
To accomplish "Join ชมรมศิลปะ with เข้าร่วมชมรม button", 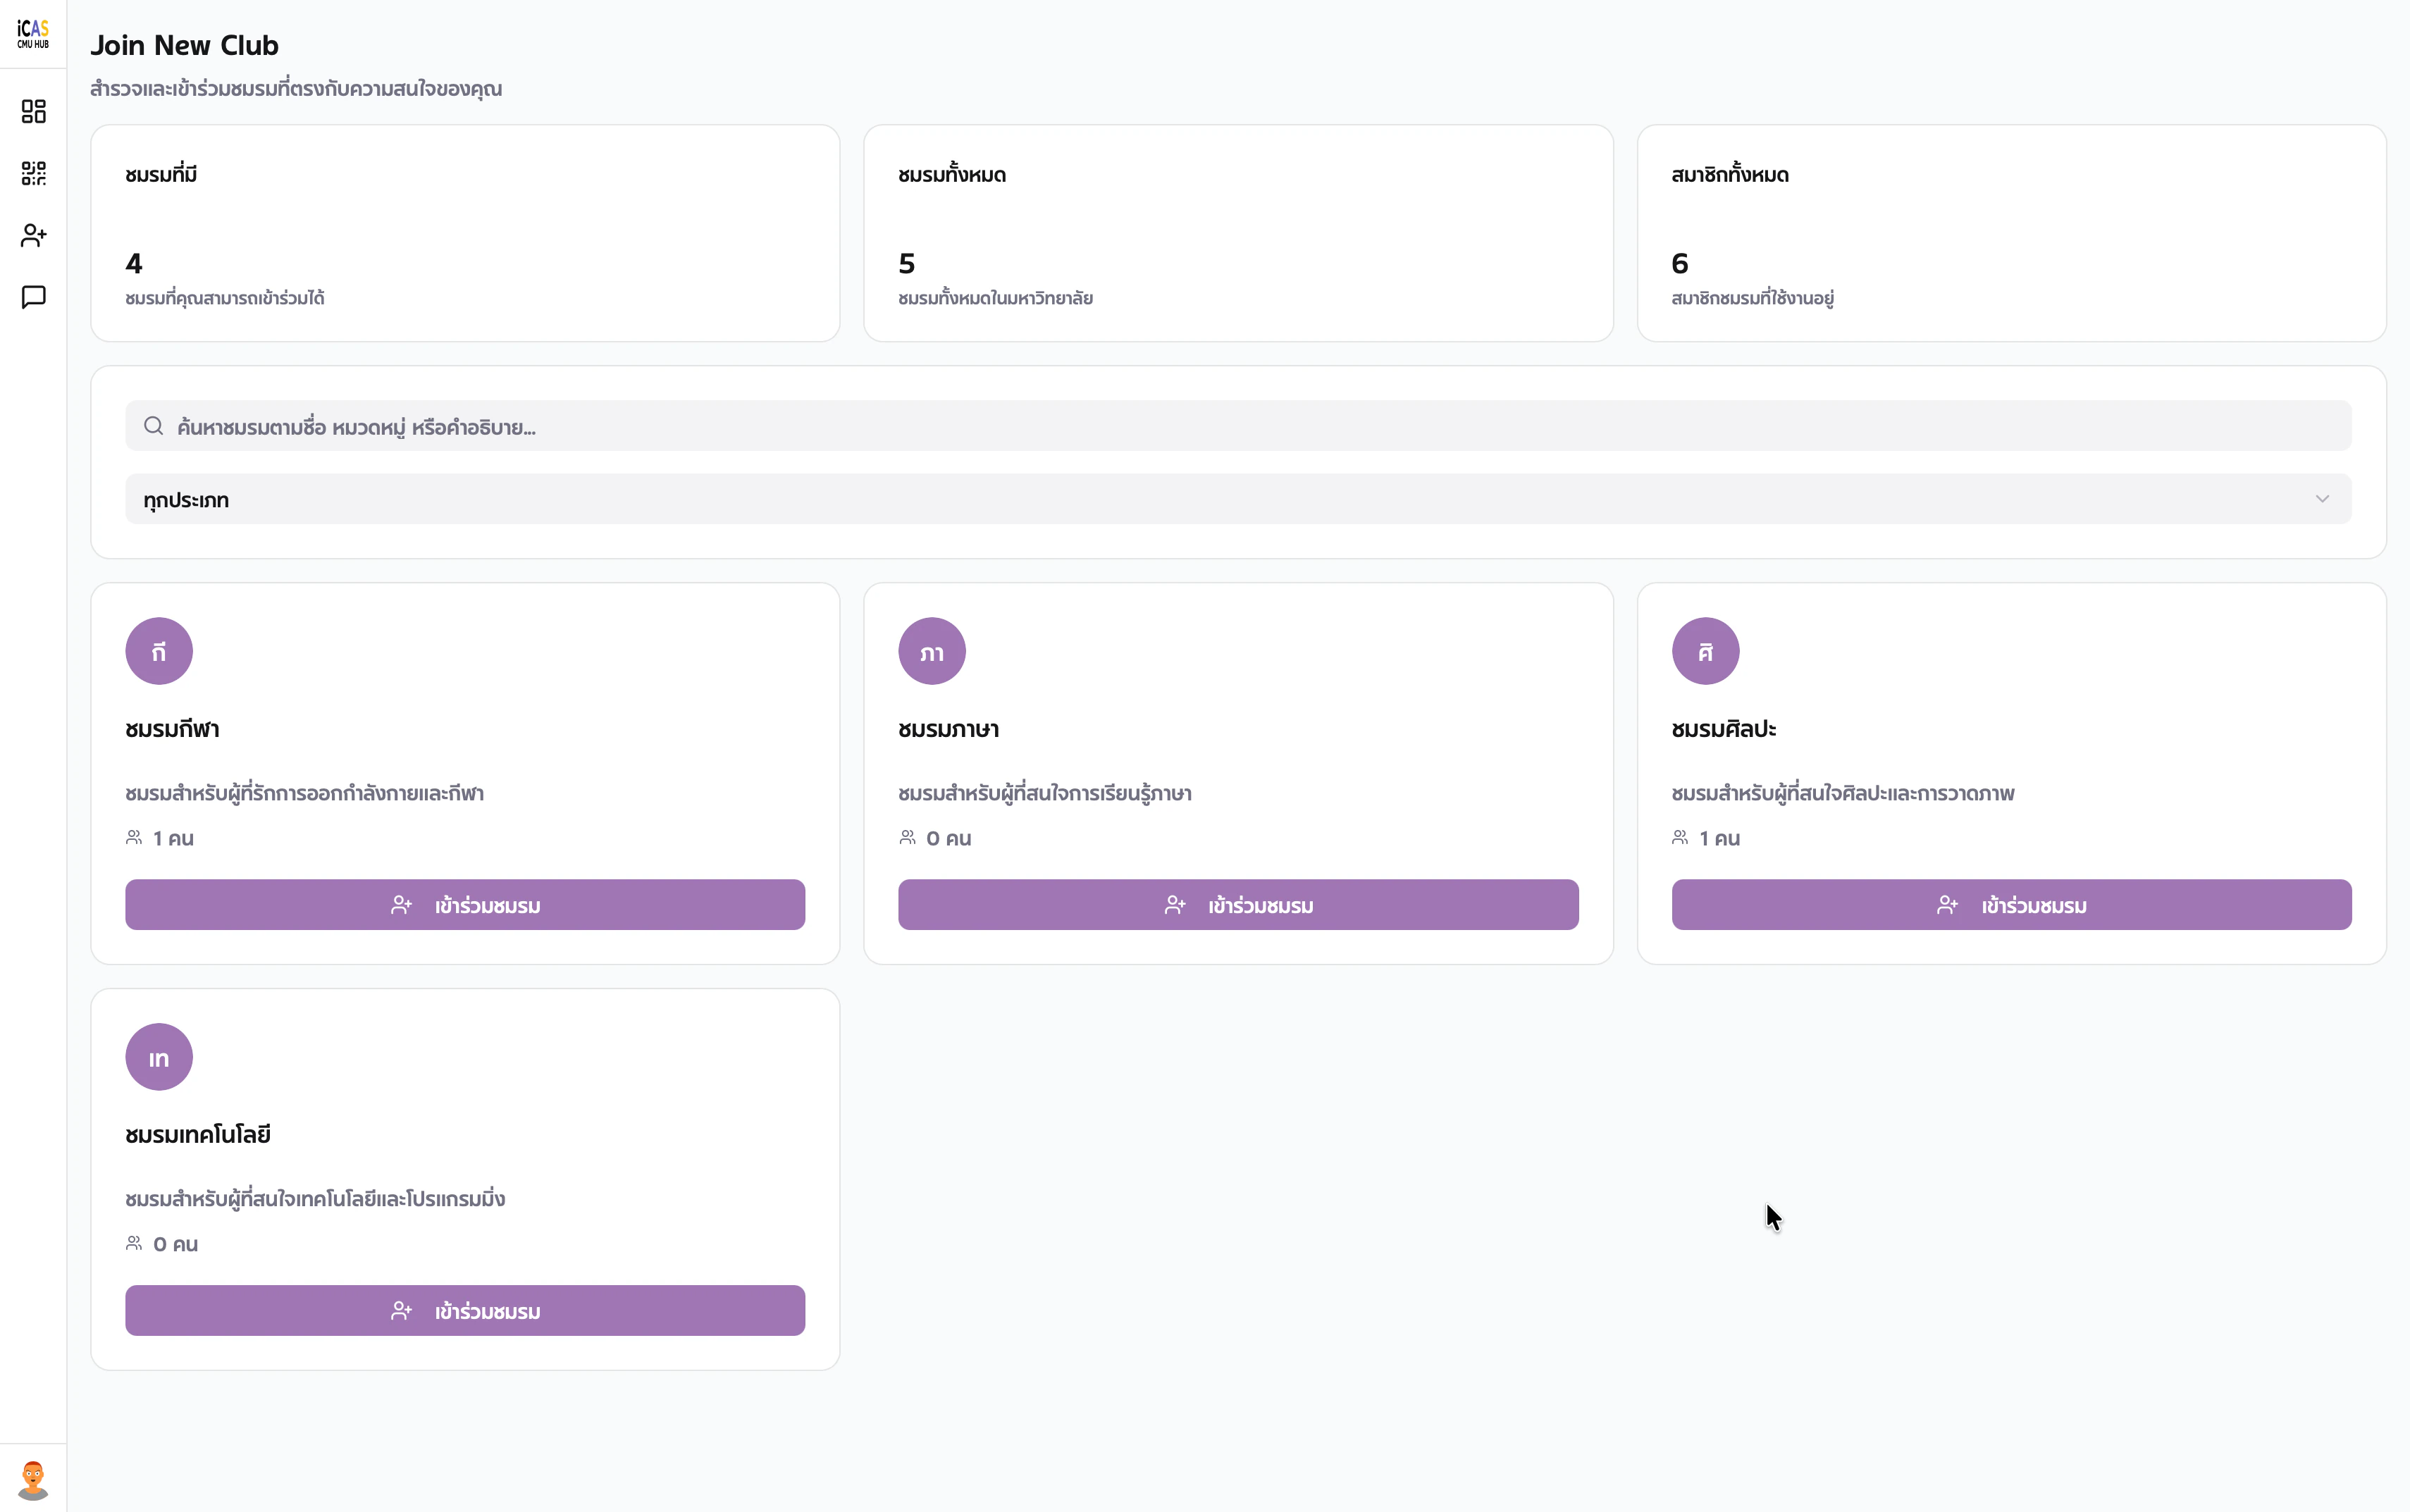I will [2012, 905].
